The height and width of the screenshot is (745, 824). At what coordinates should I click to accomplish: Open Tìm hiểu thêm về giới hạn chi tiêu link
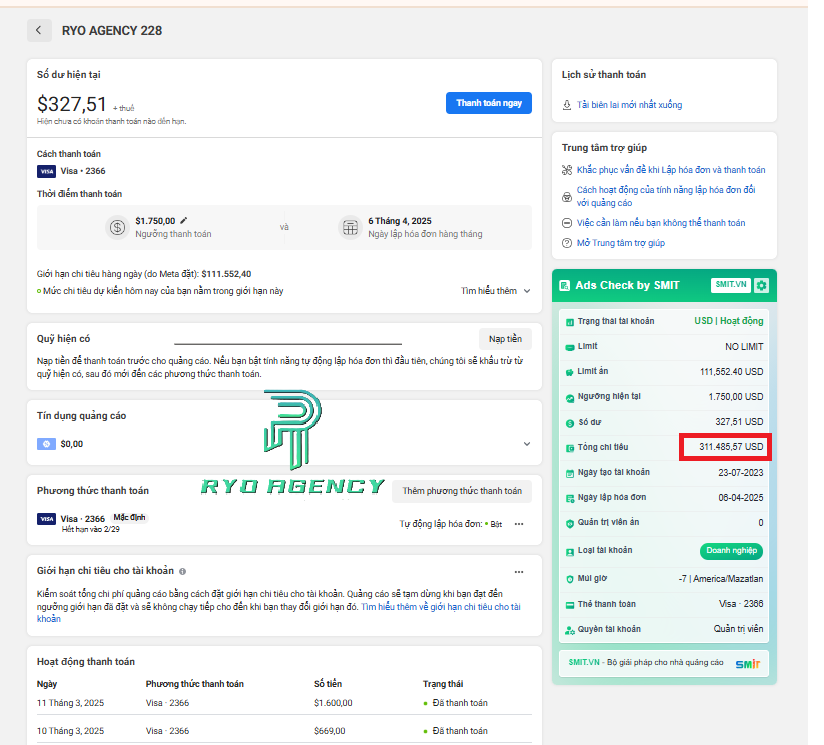(x=279, y=613)
